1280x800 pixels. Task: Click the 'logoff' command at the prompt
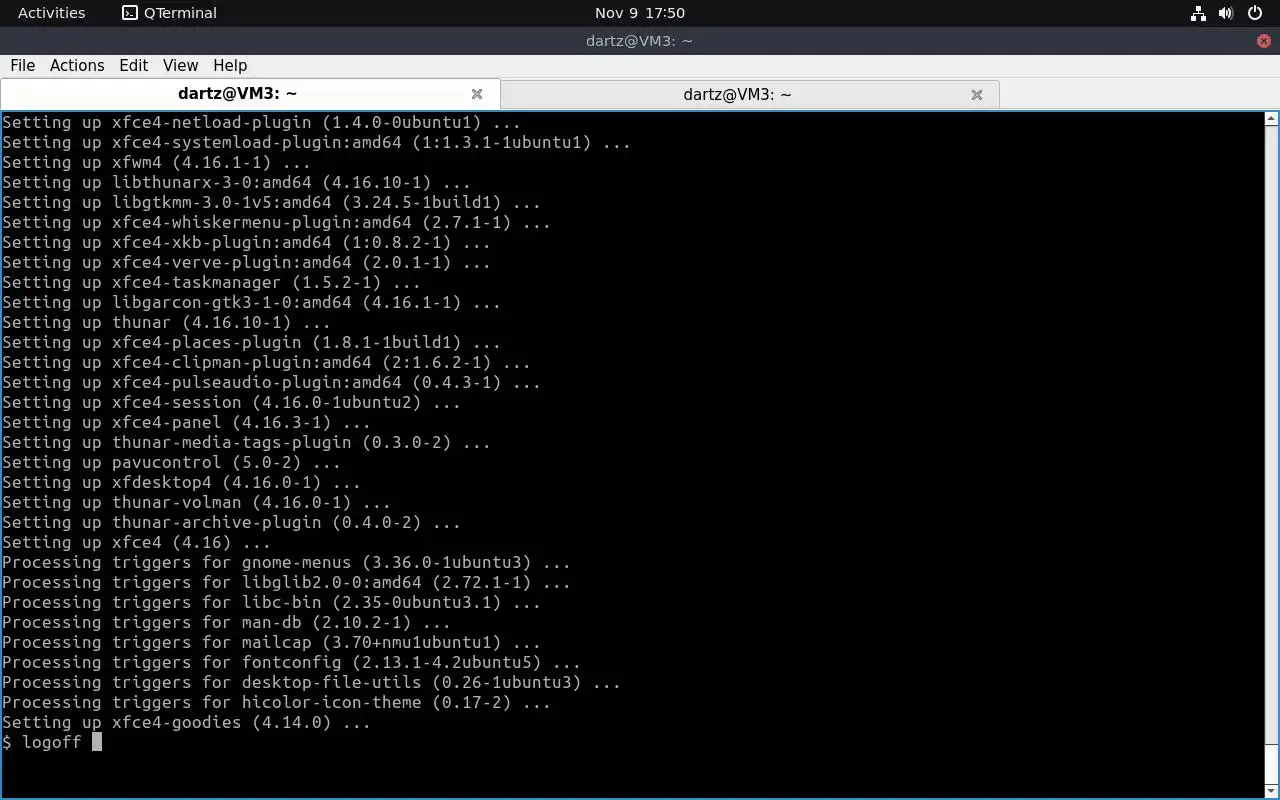[x=51, y=742]
